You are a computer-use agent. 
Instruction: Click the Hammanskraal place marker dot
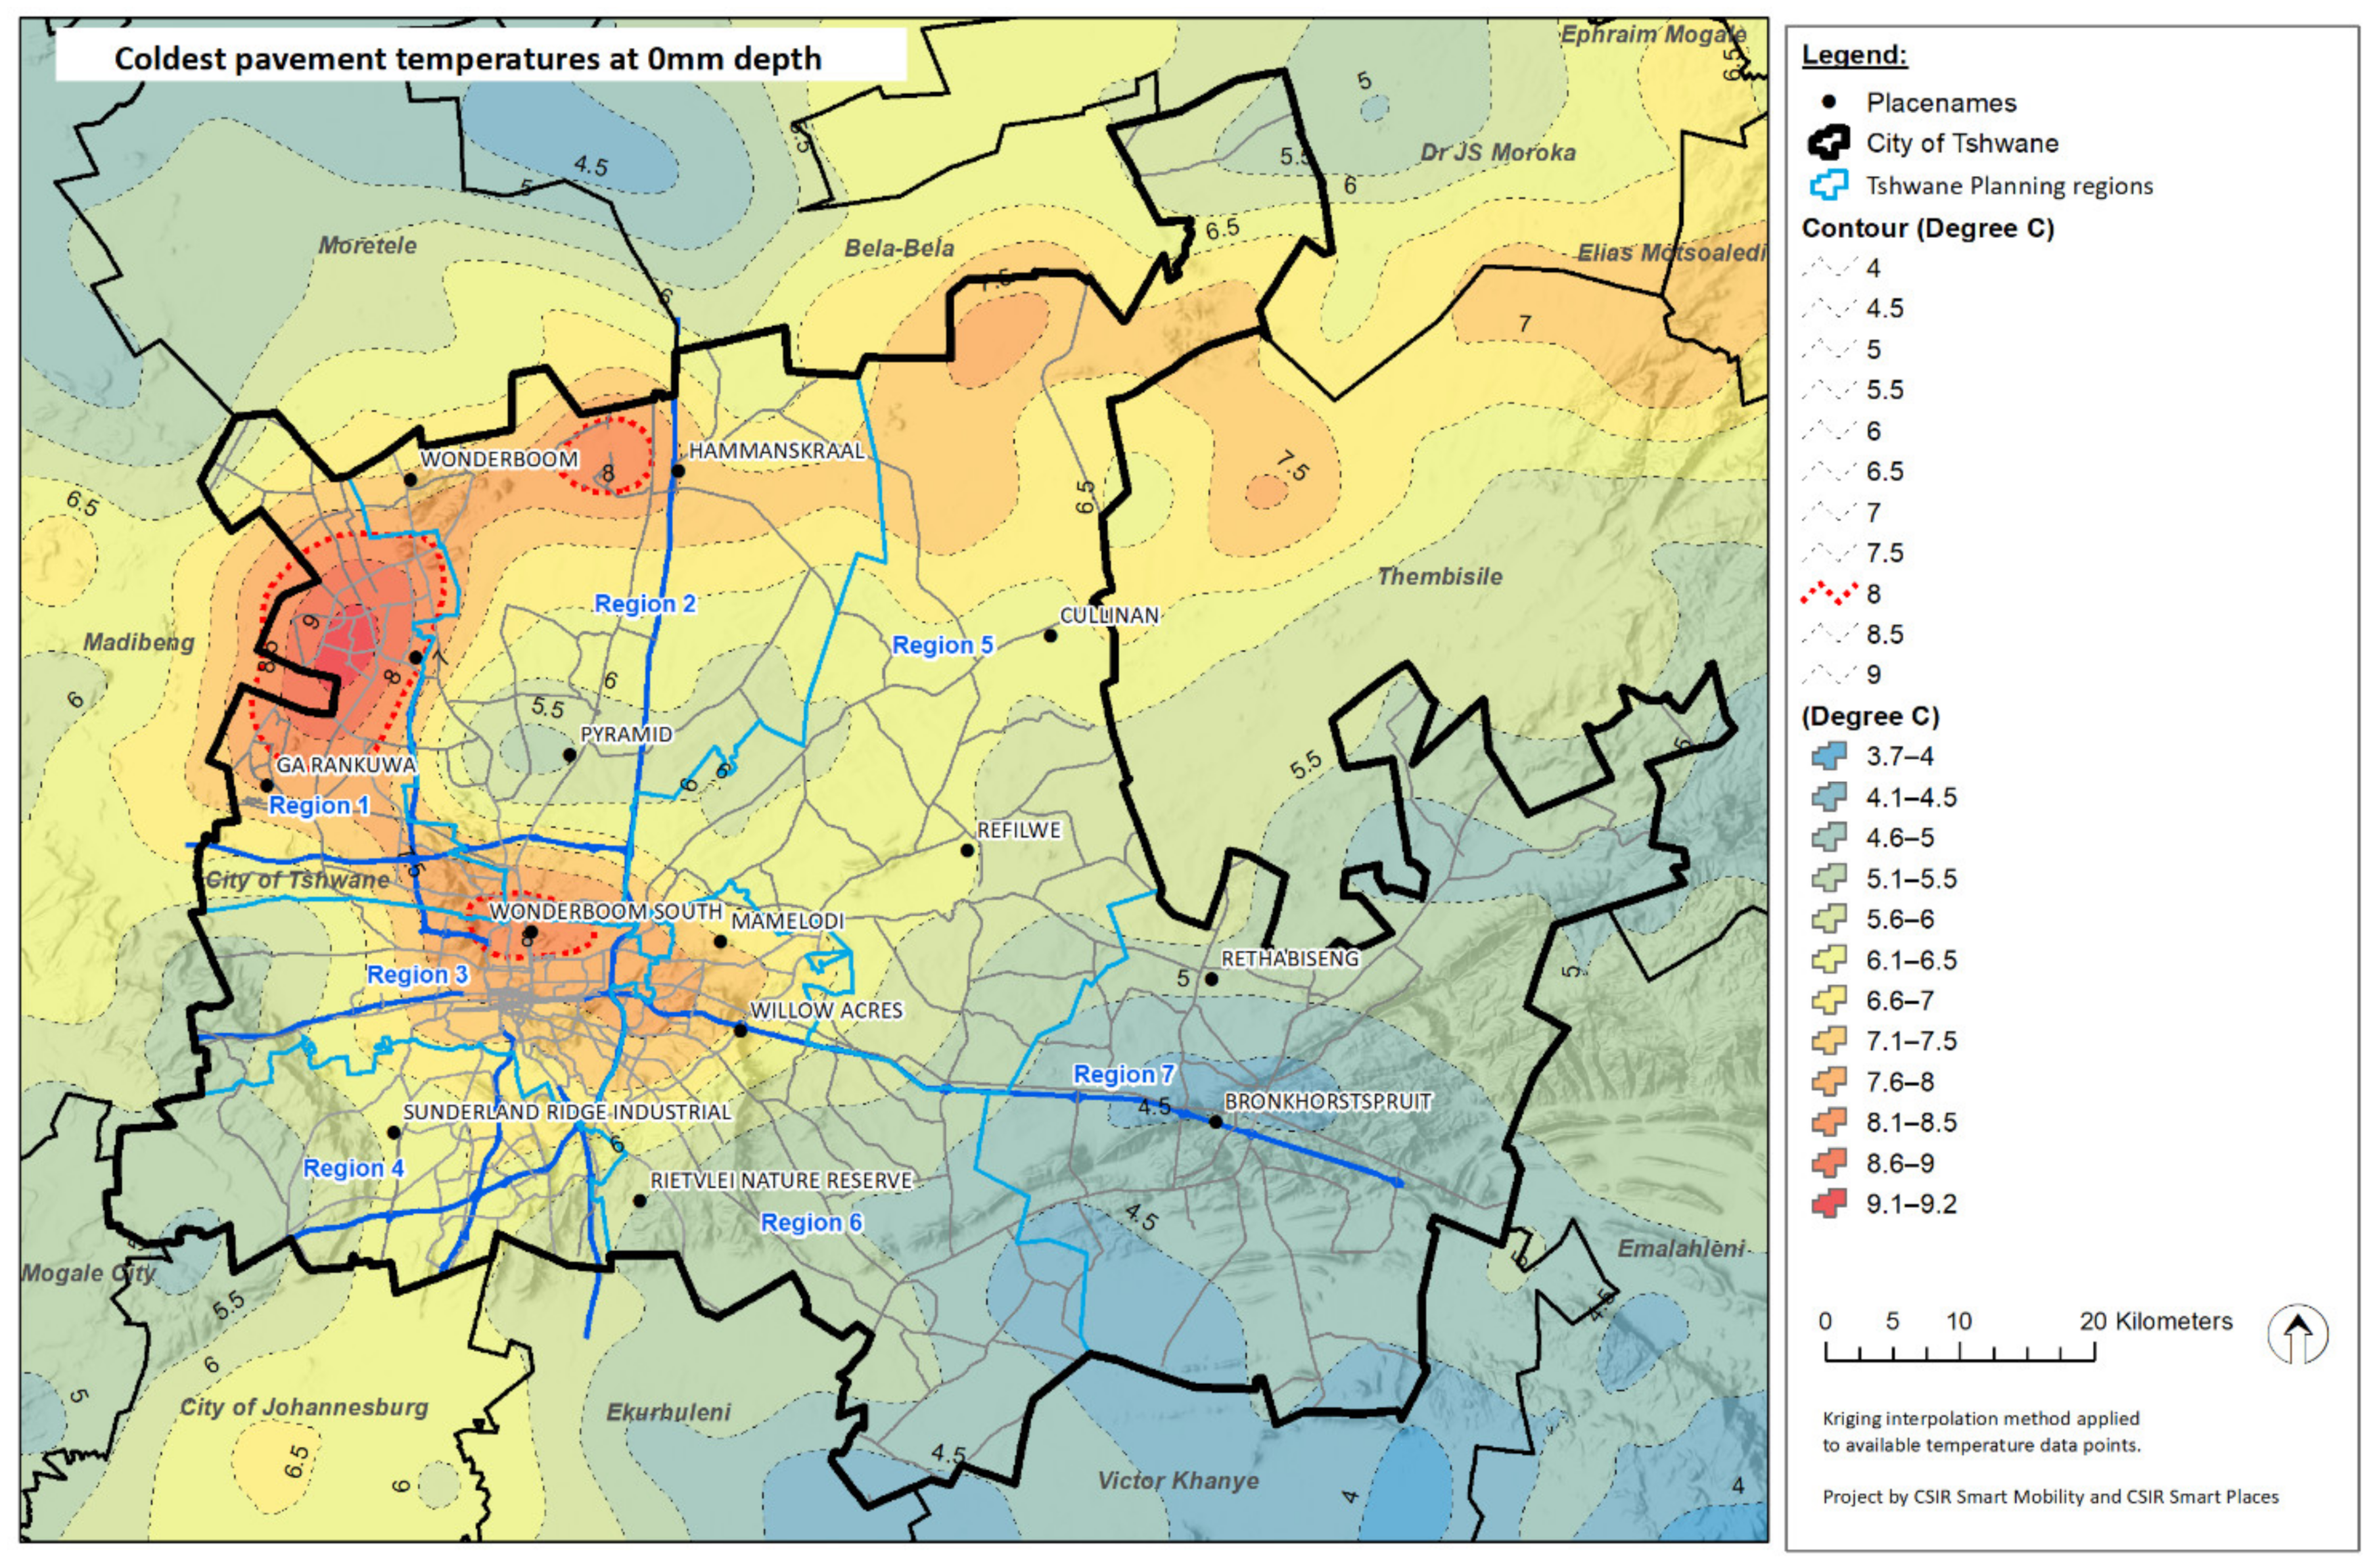tap(678, 471)
